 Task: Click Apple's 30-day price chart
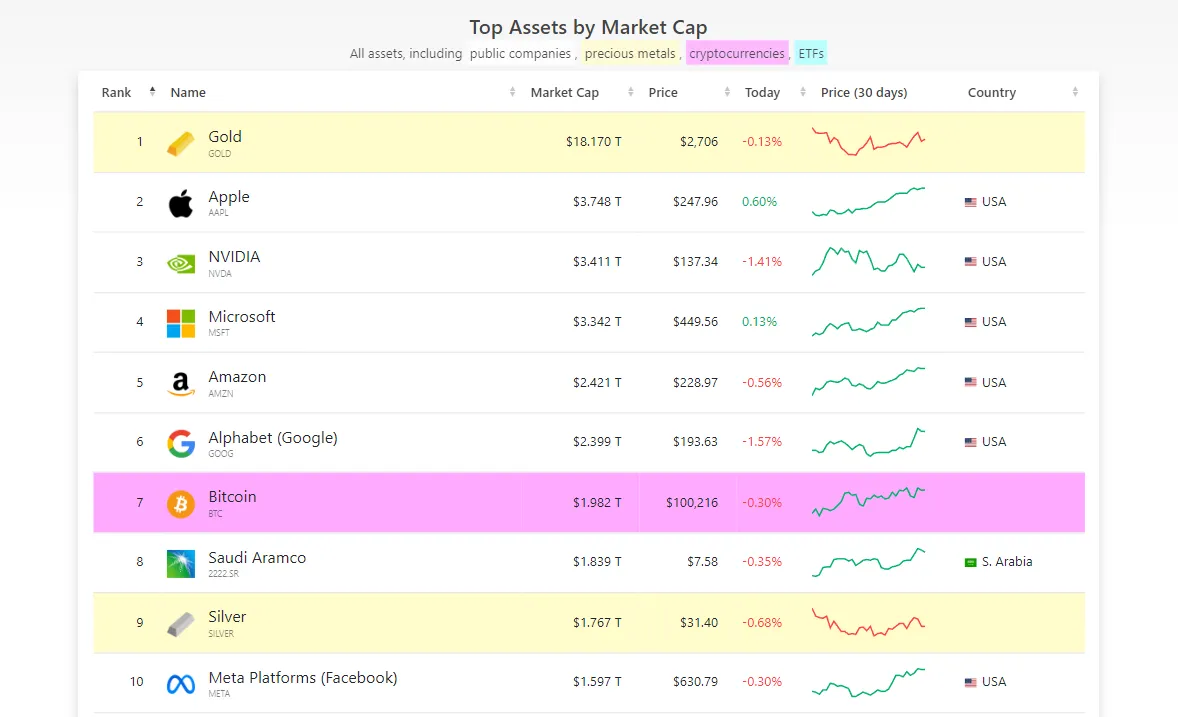868,201
